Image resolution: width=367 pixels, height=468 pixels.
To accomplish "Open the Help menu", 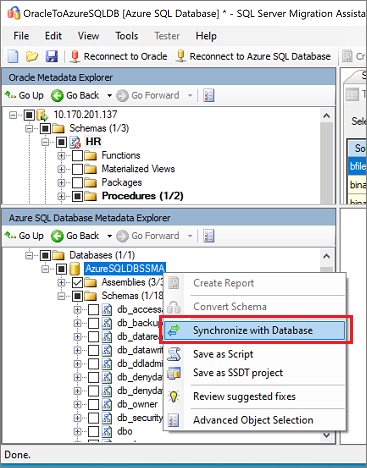I will coord(206,36).
